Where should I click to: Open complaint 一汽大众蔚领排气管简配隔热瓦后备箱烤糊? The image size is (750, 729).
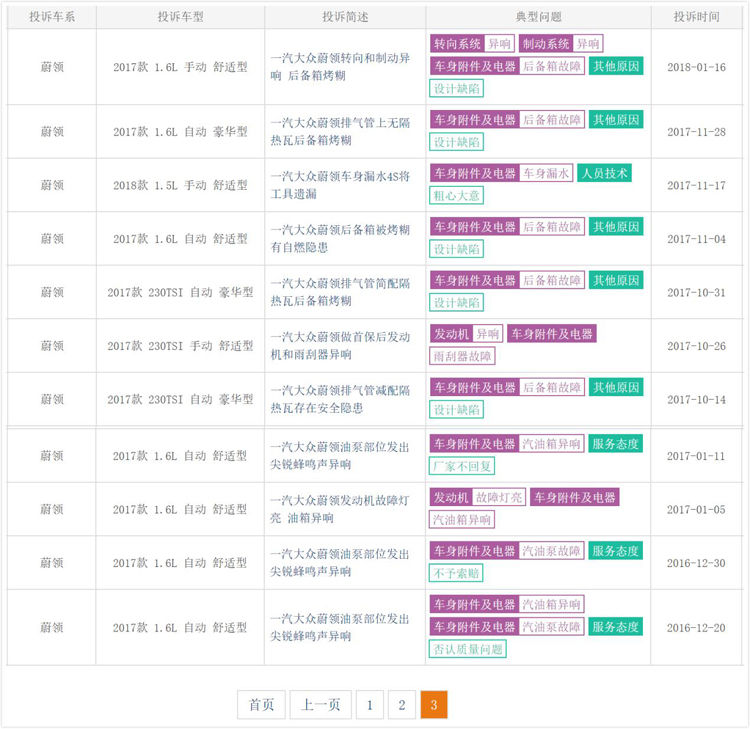(x=340, y=292)
